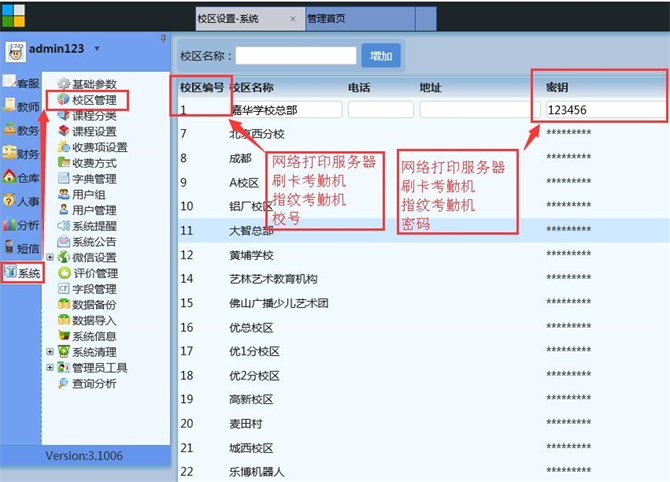Viewport: 670px width, 482px height.
Task: Open the 财务 sidebar module
Action: click(x=21, y=153)
